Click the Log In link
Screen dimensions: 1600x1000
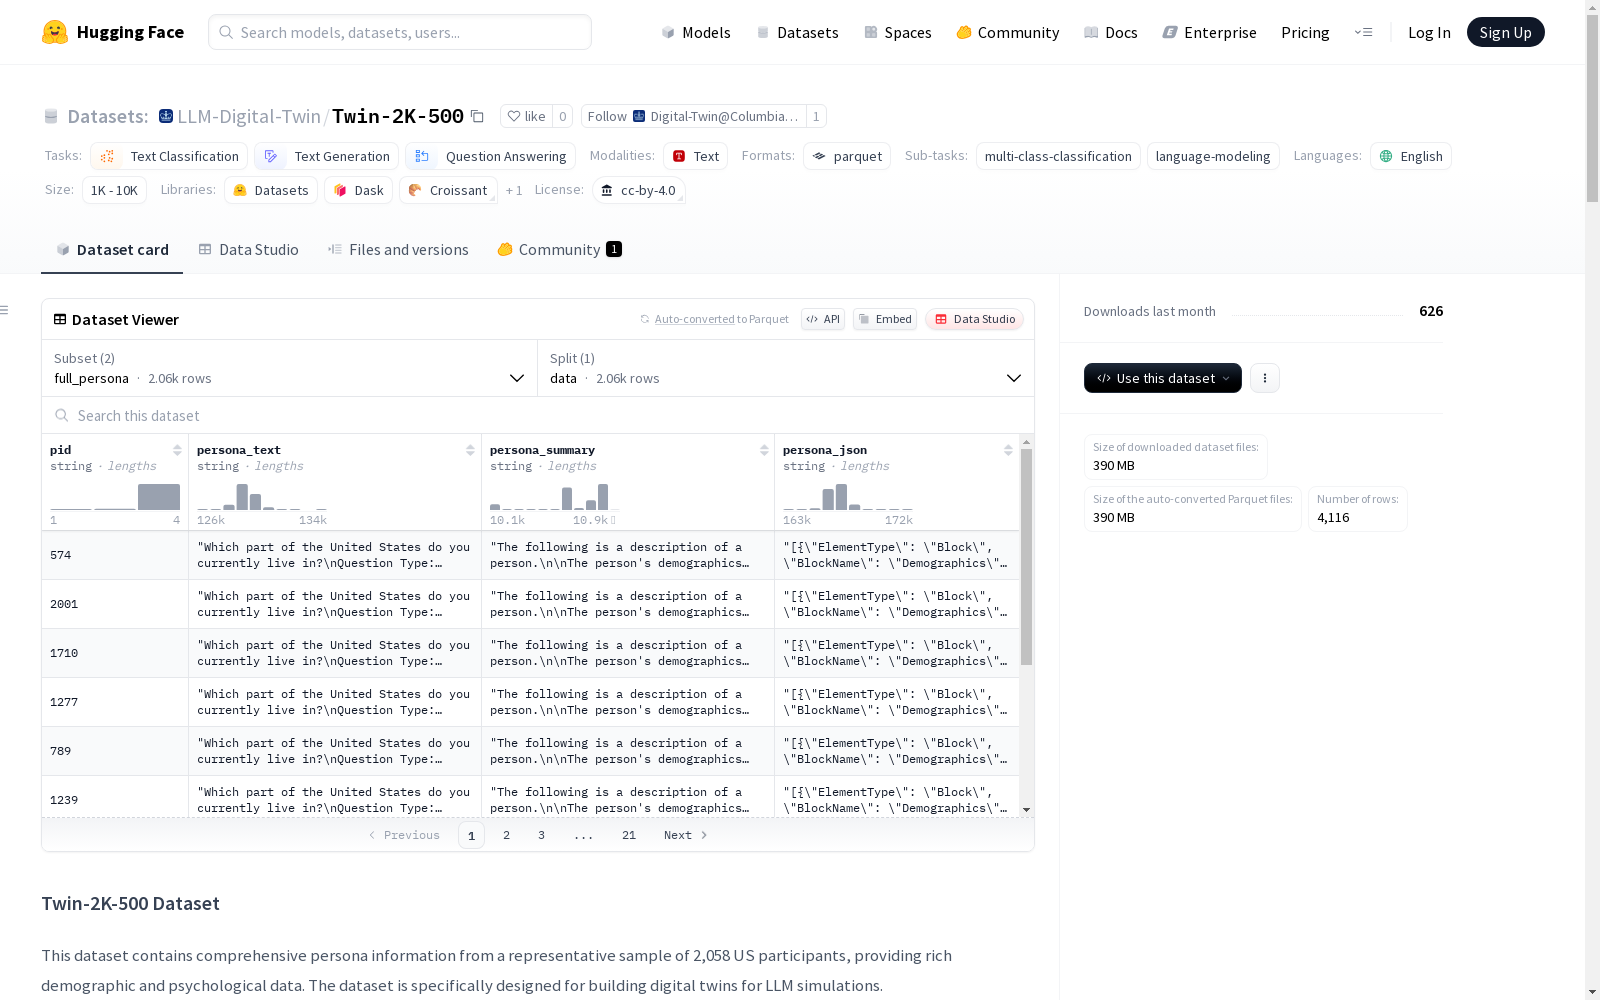click(x=1429, y=32)
